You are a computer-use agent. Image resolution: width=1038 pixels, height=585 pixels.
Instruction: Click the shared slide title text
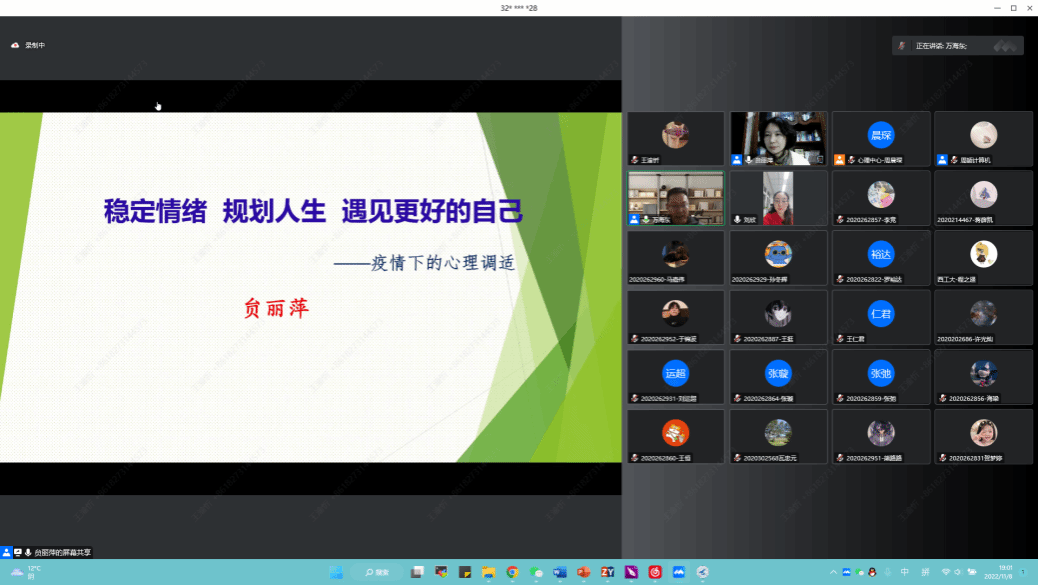click(313, 211)
